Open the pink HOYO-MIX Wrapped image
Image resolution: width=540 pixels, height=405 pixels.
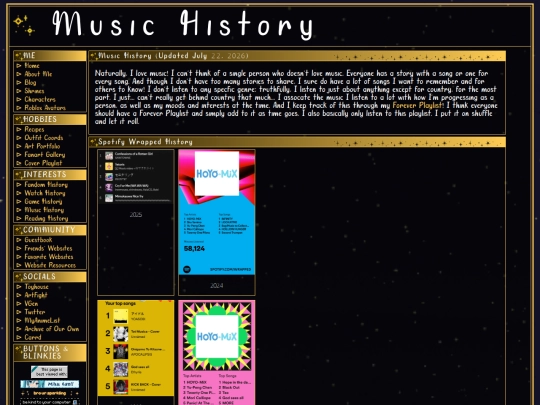point(217,353)
